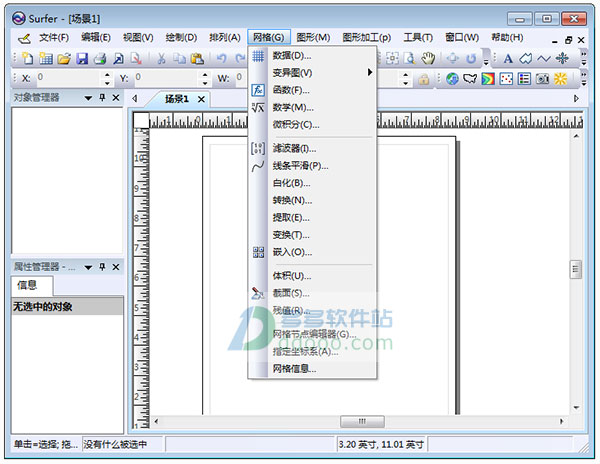The image size is (600, 464).
Task: Select the Text tool letter A
Action: pos(508,59)
